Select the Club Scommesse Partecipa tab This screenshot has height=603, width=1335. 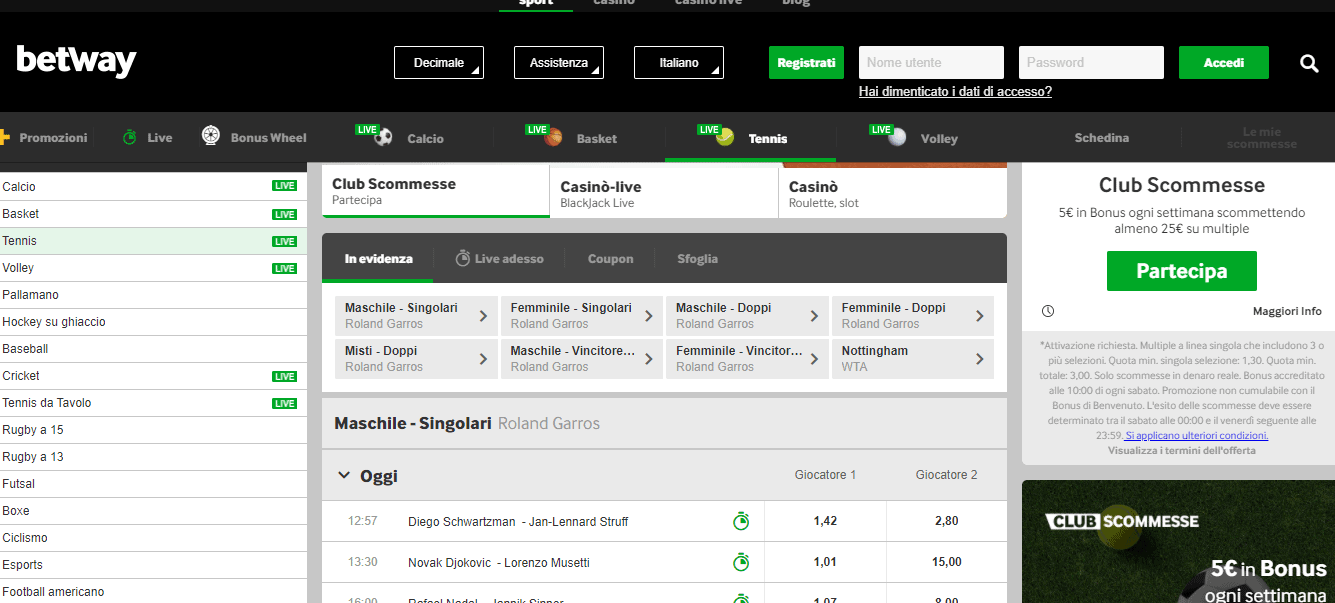pos(436,192)
